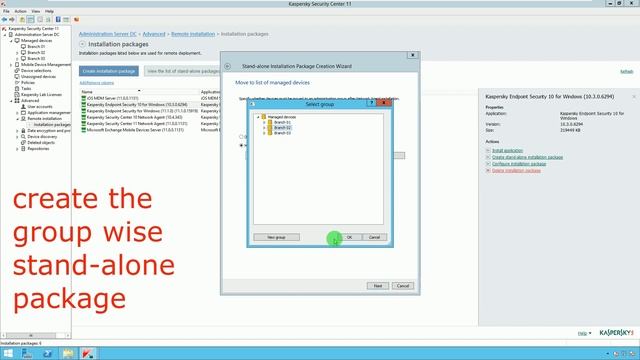Click Next in the package creation wizard

[x=378, y=286]
